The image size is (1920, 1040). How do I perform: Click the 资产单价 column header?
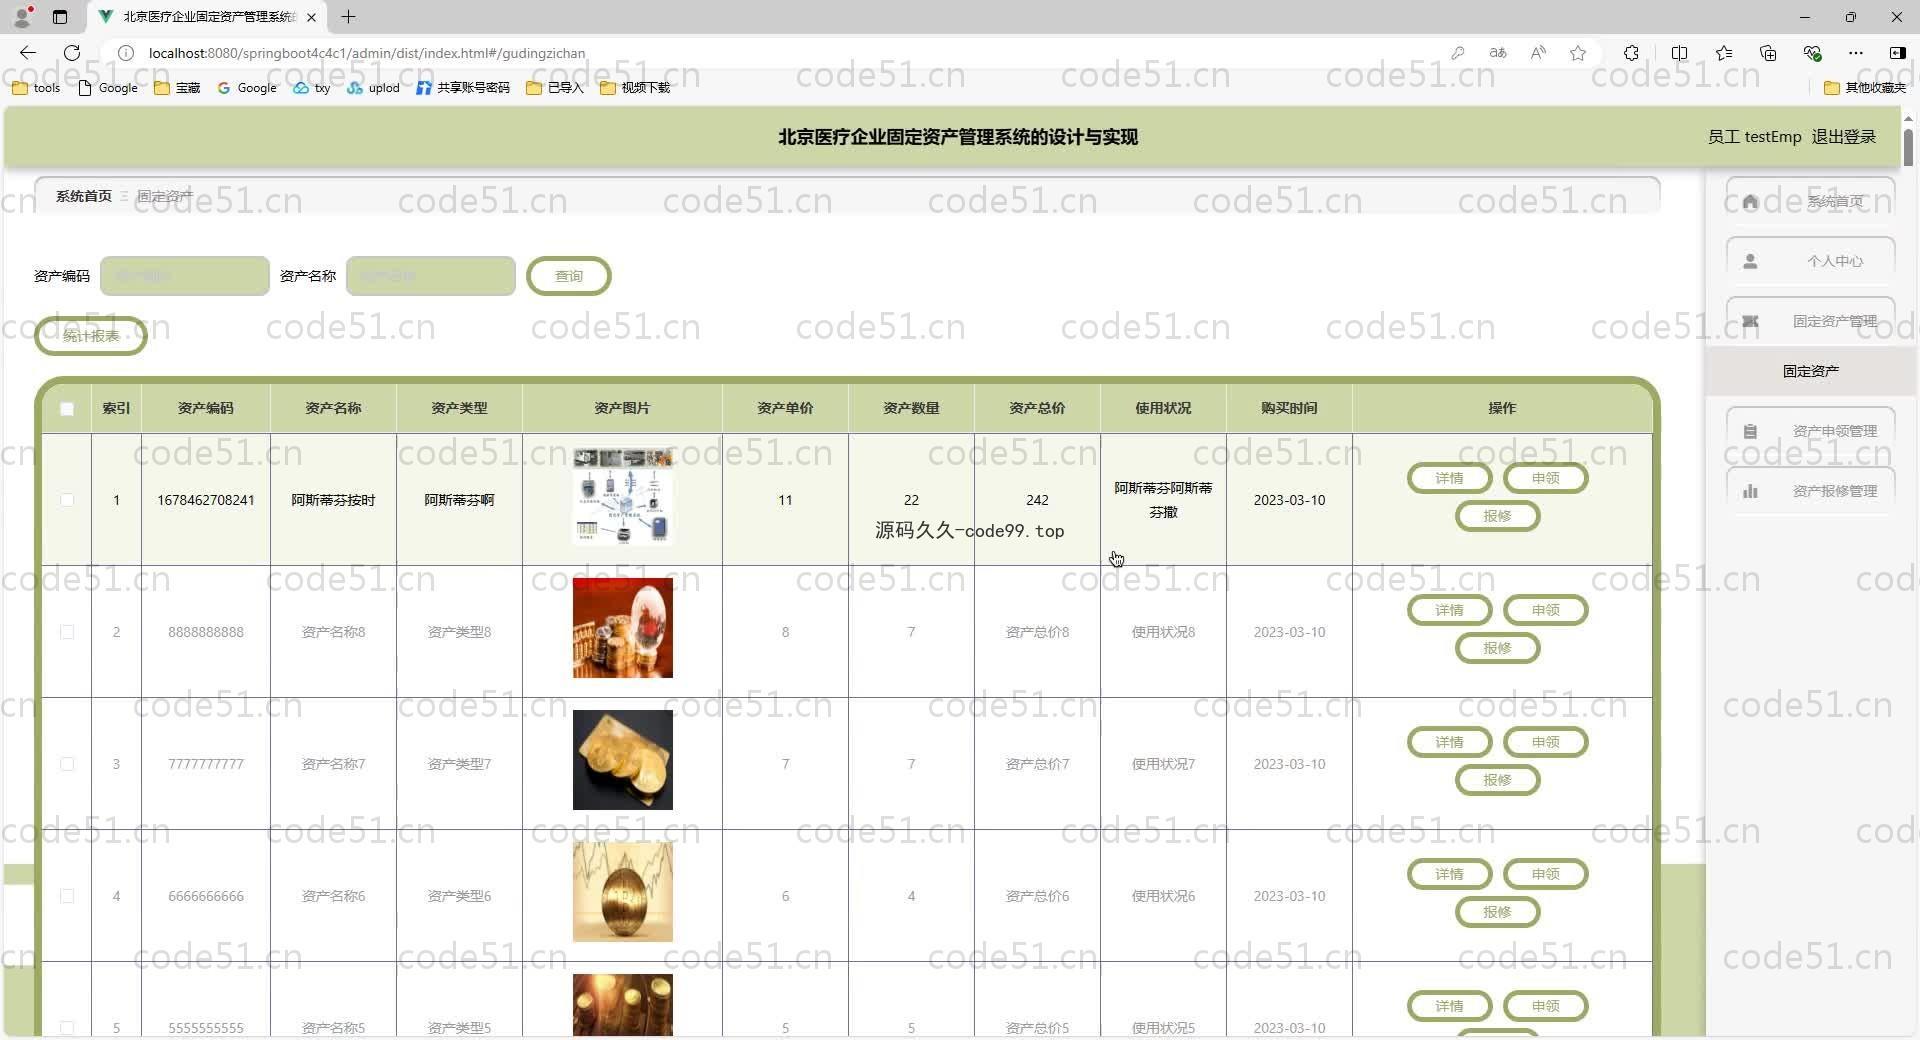click(x=785, y=408)
